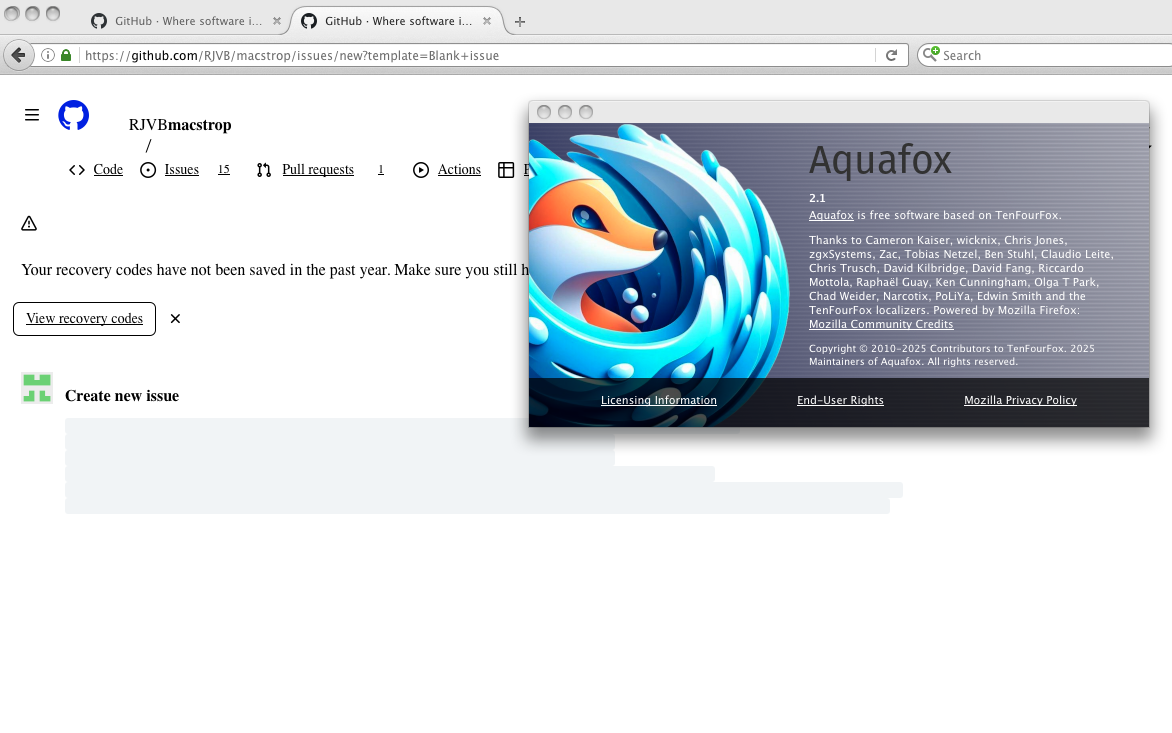1172x733 pixels.
Task: Open Licensing Information link
Action: tap(659, 400)
